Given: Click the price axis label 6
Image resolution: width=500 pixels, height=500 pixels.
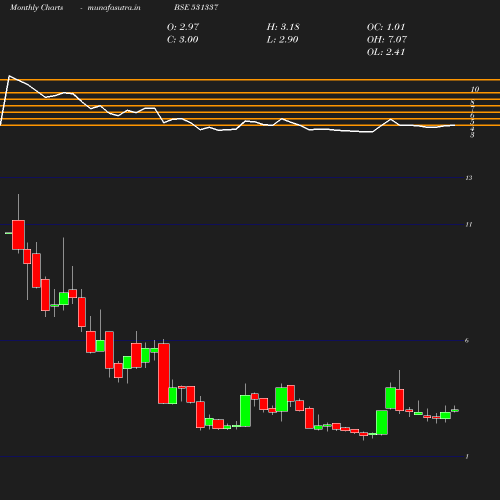Looking at the screenshot, I should (x=467, y=340).
